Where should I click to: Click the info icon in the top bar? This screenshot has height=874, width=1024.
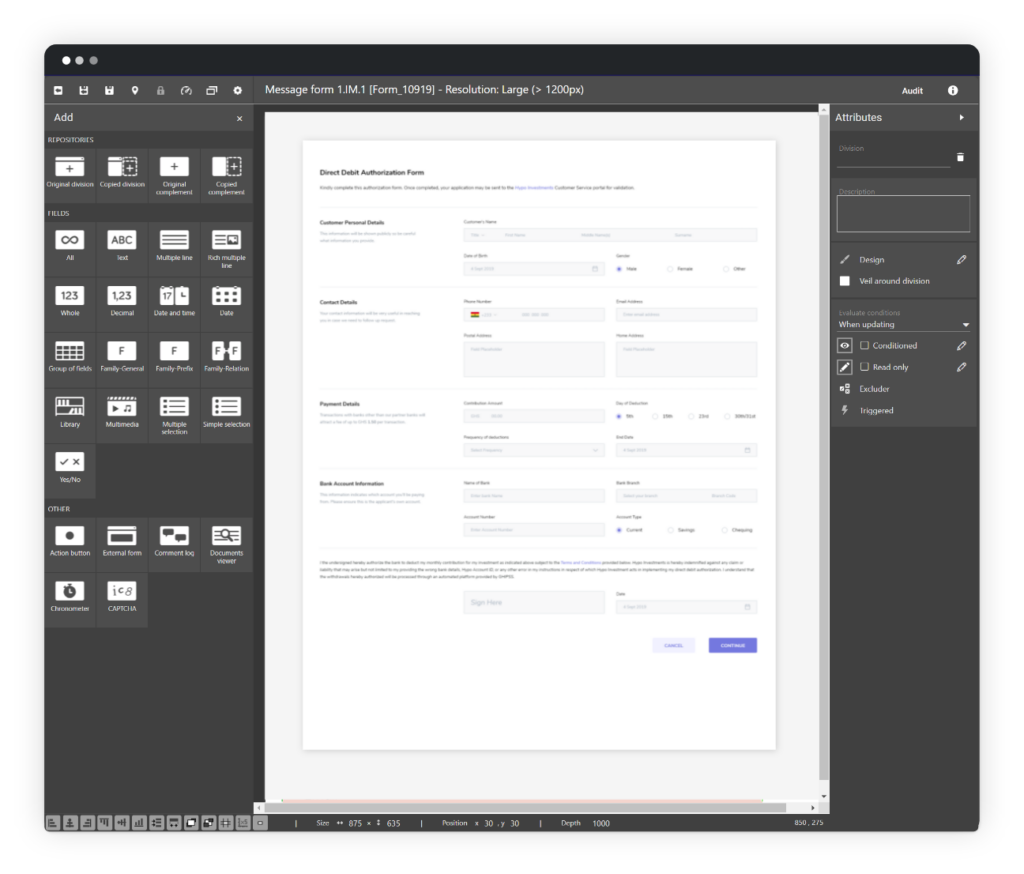point(953,89)
